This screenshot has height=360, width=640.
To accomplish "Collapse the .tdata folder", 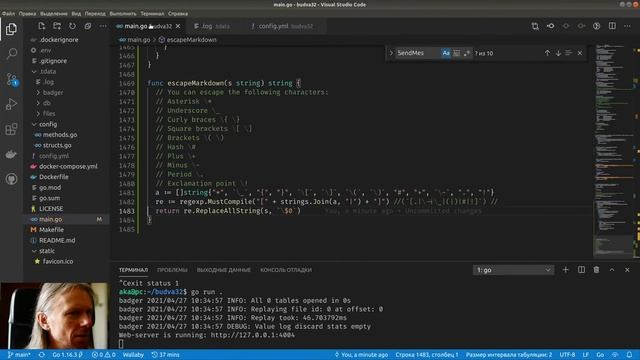I will [x=34, y=71].
